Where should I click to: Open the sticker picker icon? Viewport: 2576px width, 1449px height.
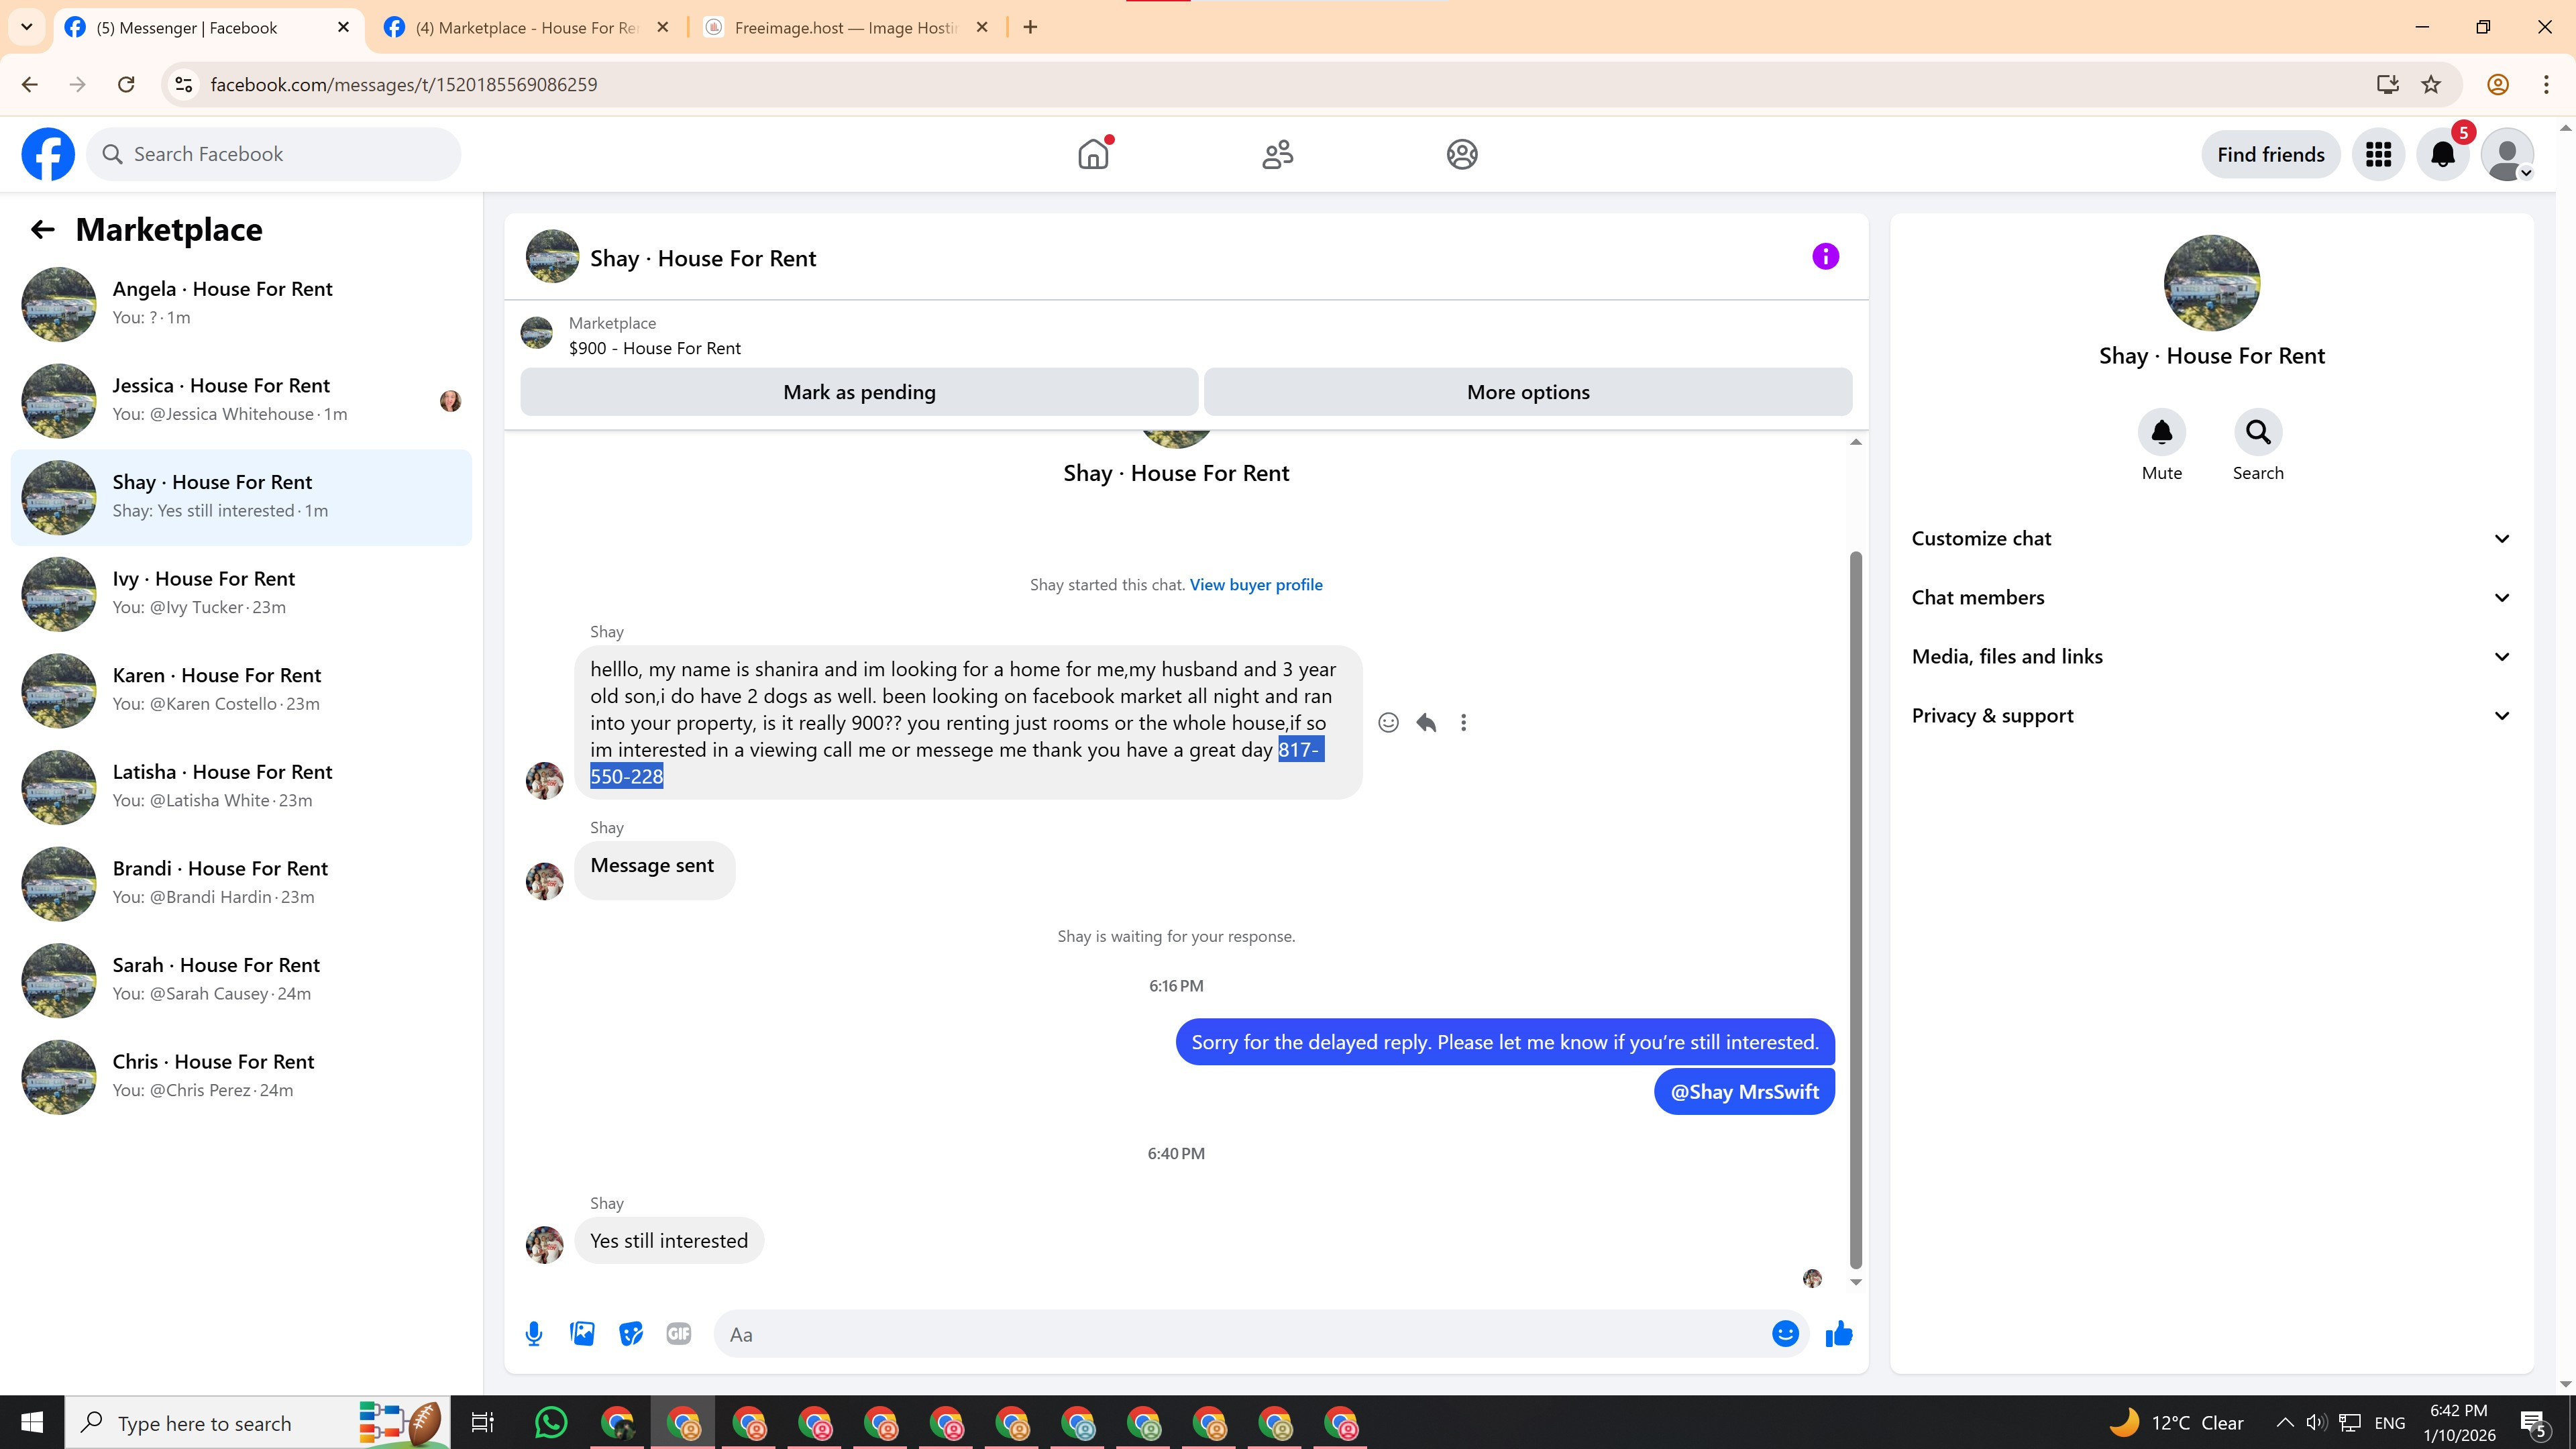(x=630, y=1334)
